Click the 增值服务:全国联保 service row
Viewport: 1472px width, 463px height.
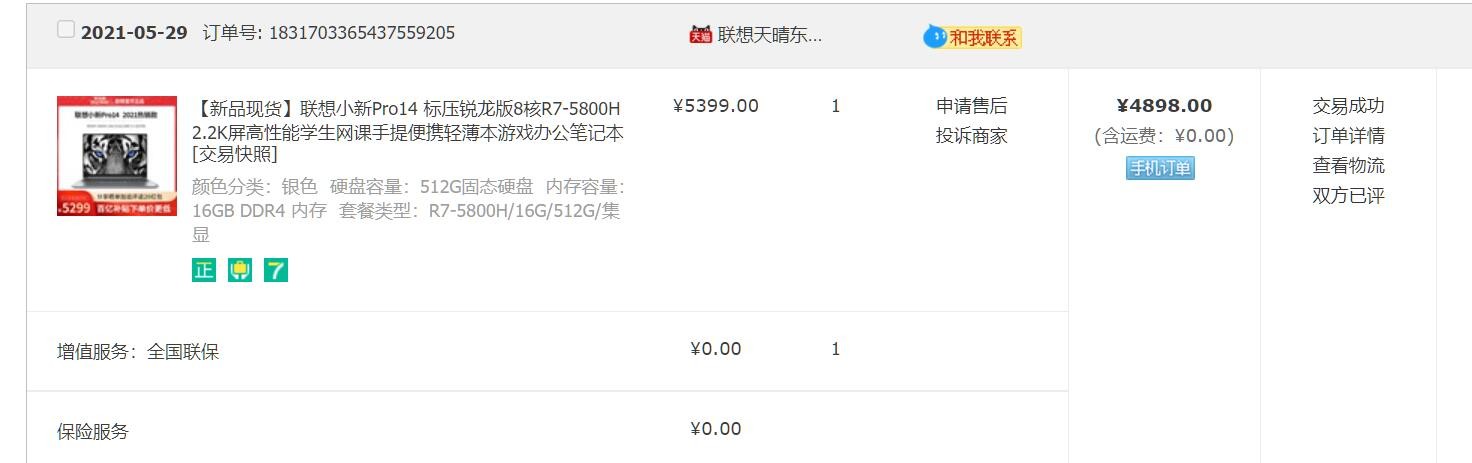tap(547, 351)
